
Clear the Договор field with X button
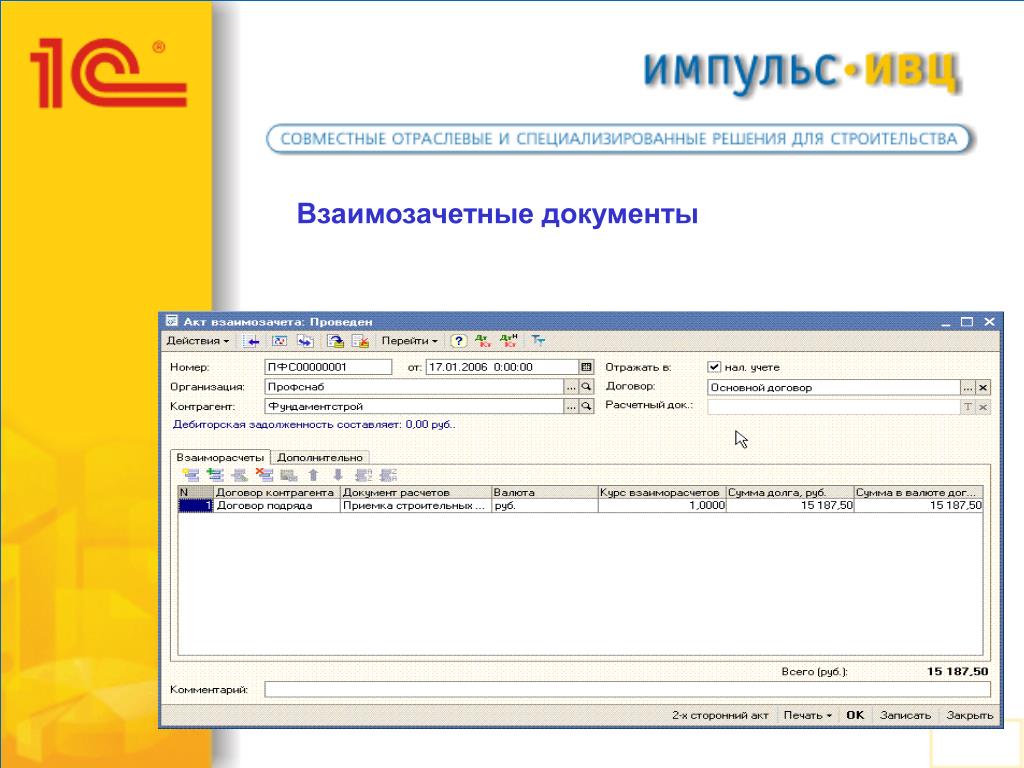pos(983,387)
